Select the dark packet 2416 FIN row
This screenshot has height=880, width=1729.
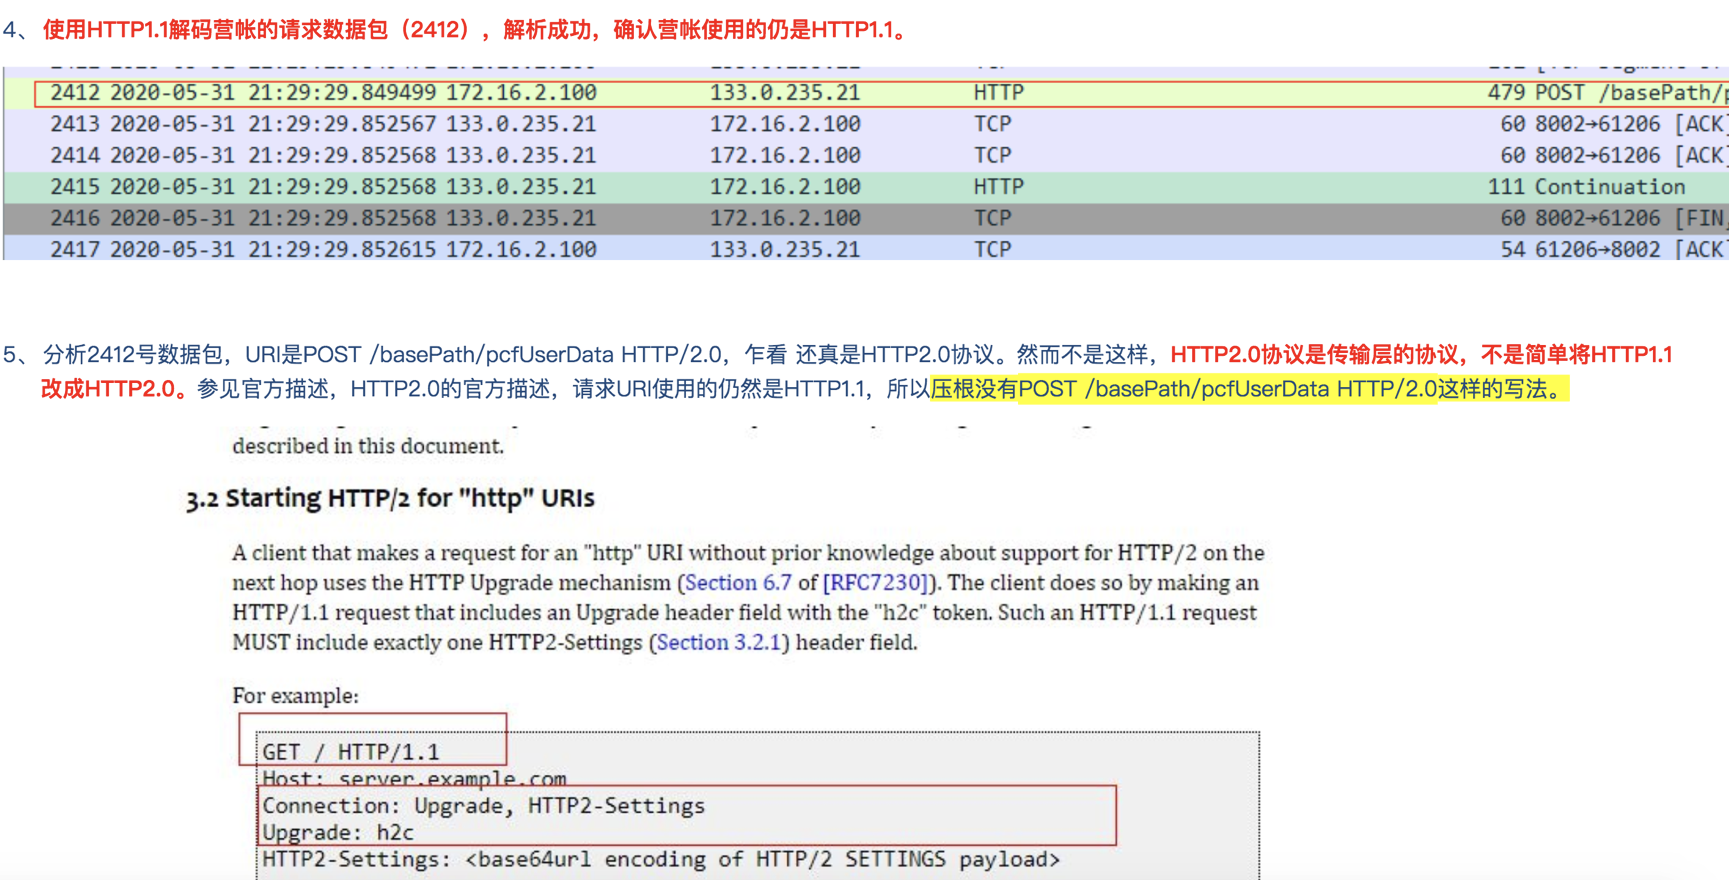[x=866, y=218]
